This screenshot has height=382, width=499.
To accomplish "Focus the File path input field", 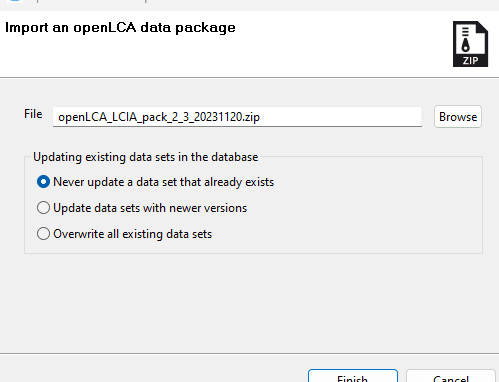I will click(237, 117).
